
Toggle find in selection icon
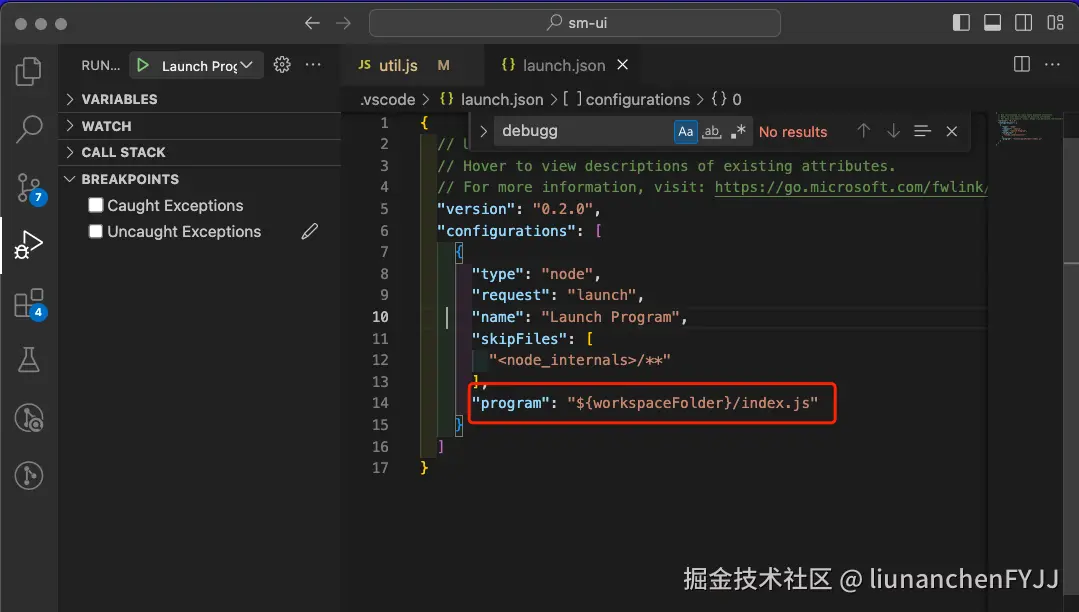(x=922, y=131)
